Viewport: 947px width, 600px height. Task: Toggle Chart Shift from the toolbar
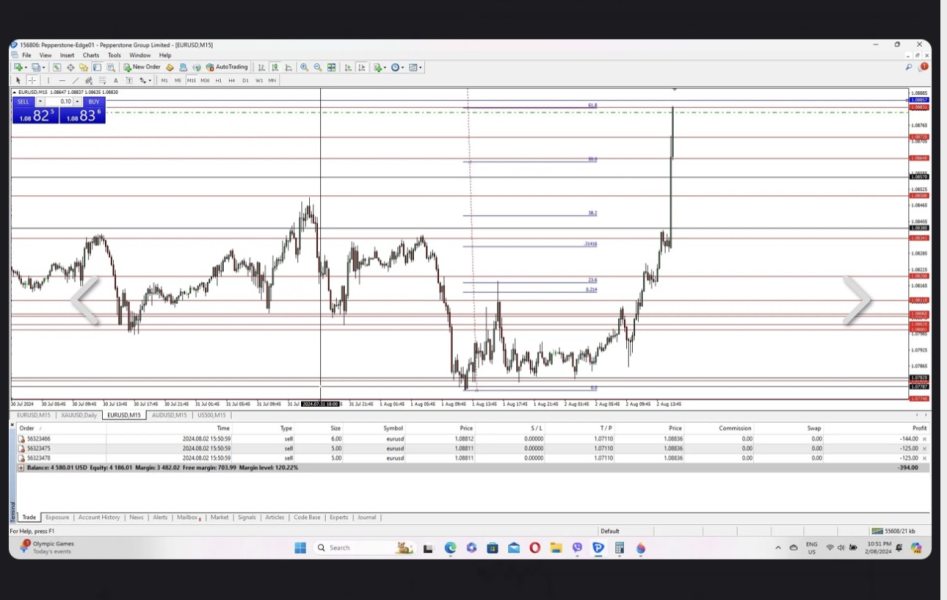click(362, 68)
